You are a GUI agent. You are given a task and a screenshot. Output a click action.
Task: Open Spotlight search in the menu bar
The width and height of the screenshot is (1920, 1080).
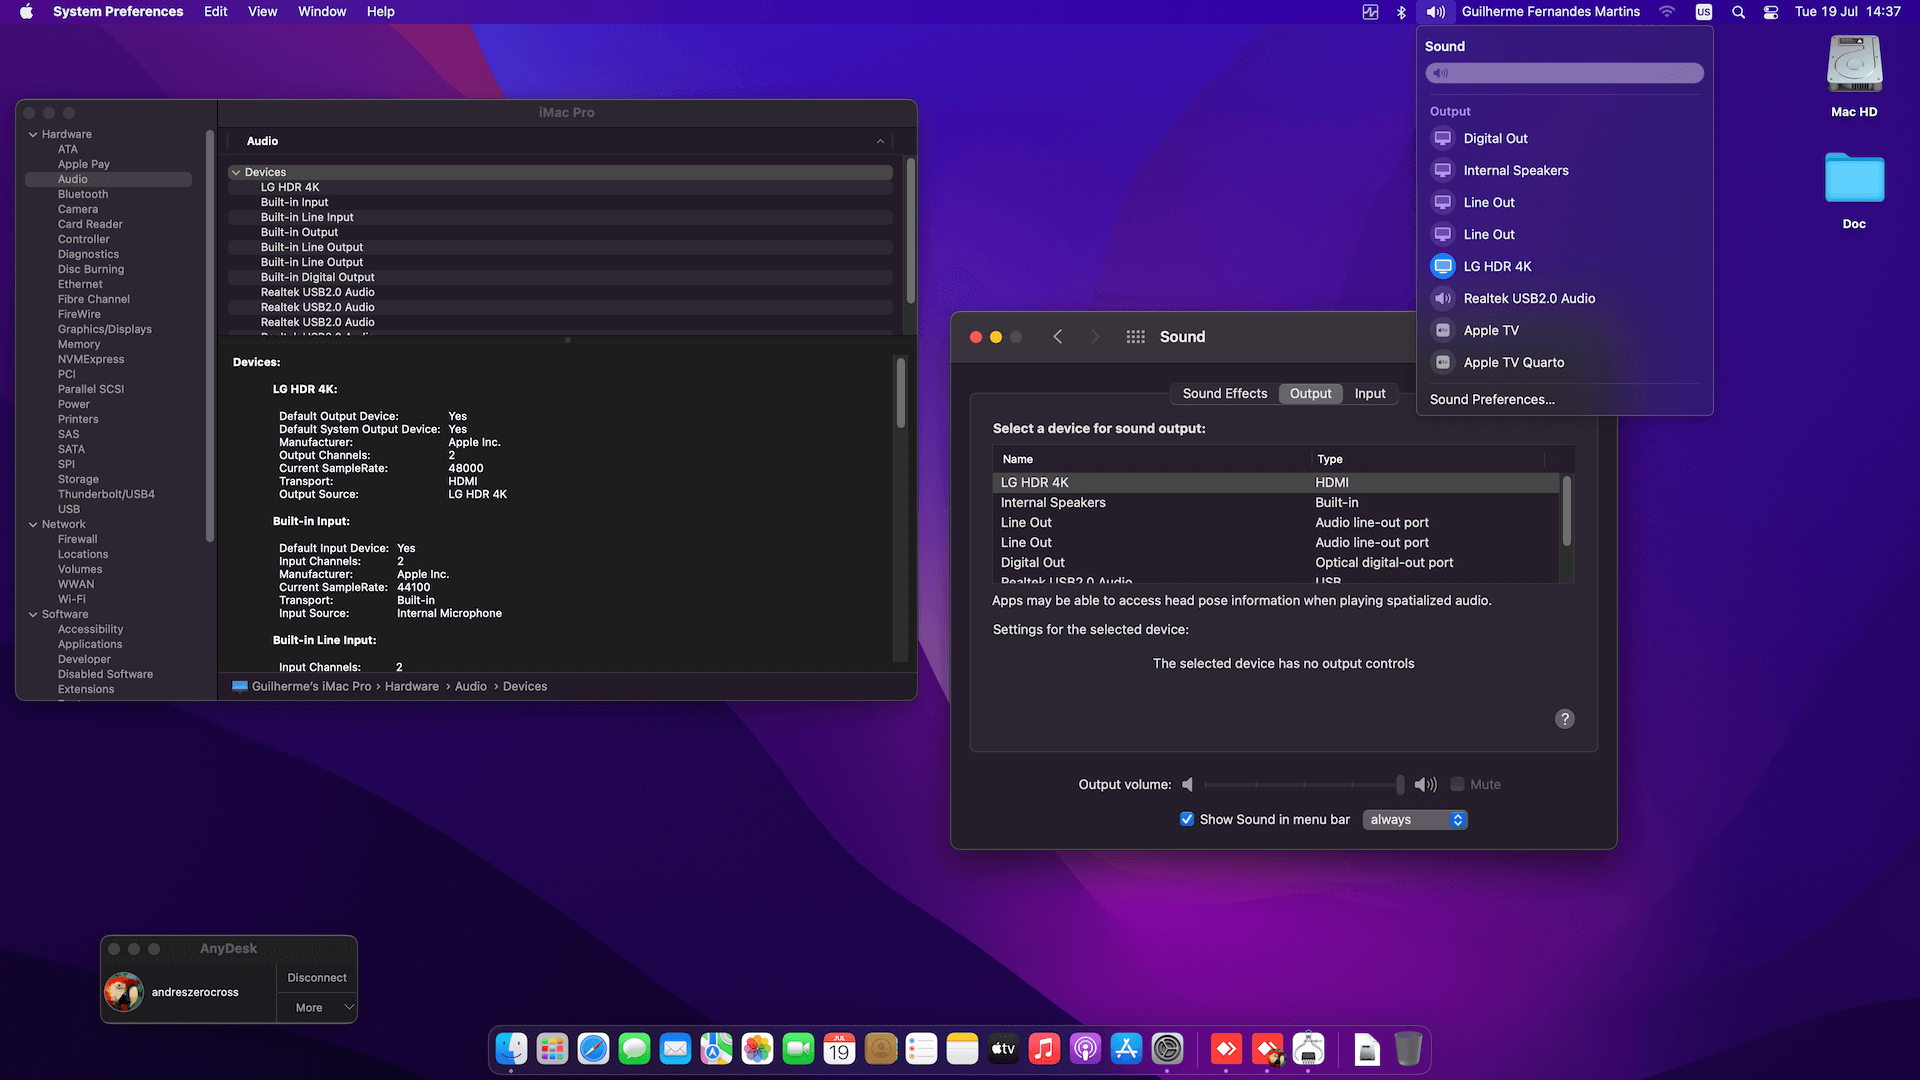pyautogui.click(x=1738, y=12)
